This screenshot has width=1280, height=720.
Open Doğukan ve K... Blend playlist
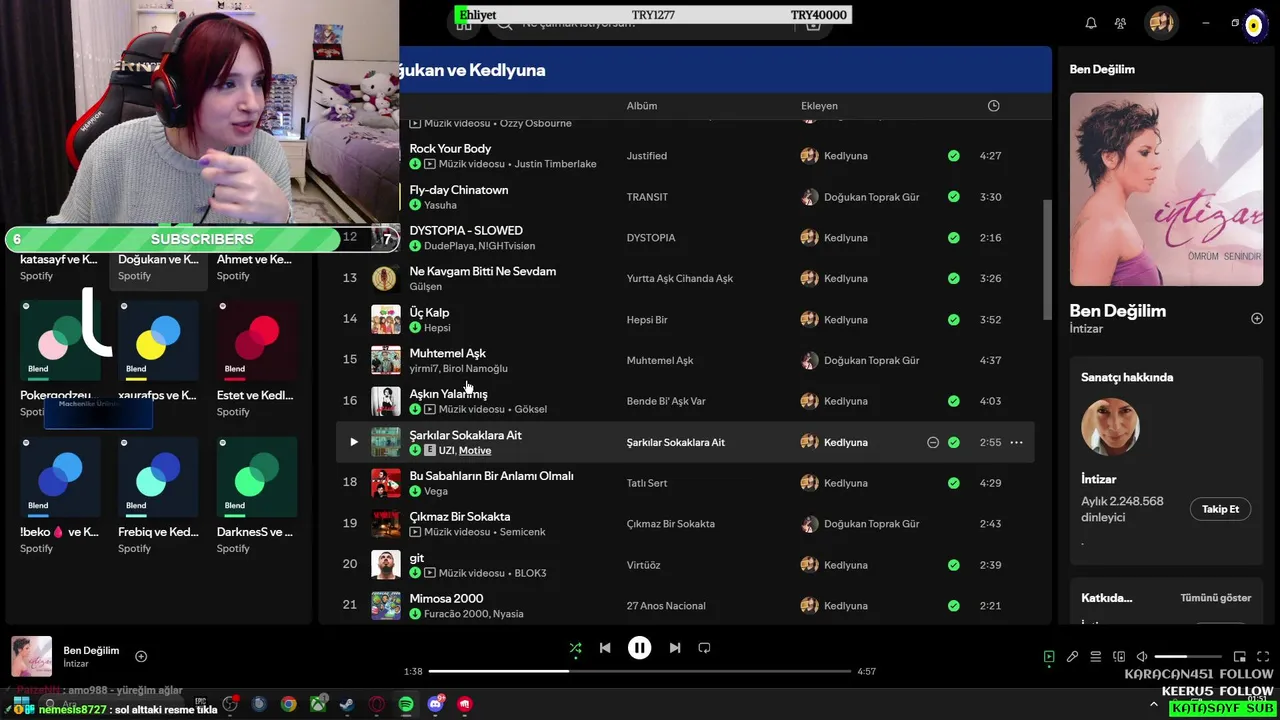point(158,260)
